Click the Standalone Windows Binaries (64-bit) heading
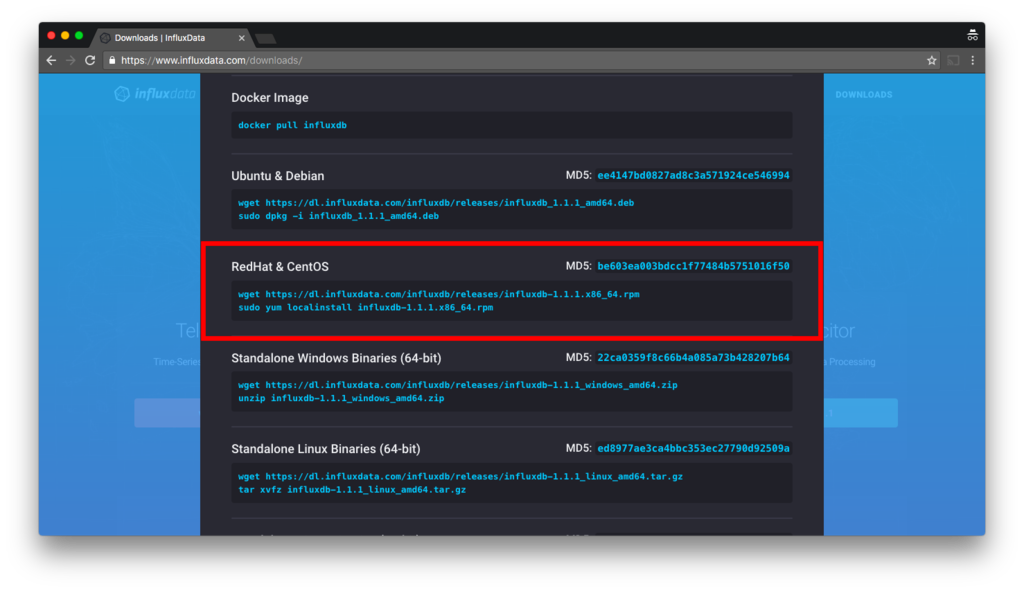The height and width of the screenshot is (591, 1024). click(x=336, y=358)
